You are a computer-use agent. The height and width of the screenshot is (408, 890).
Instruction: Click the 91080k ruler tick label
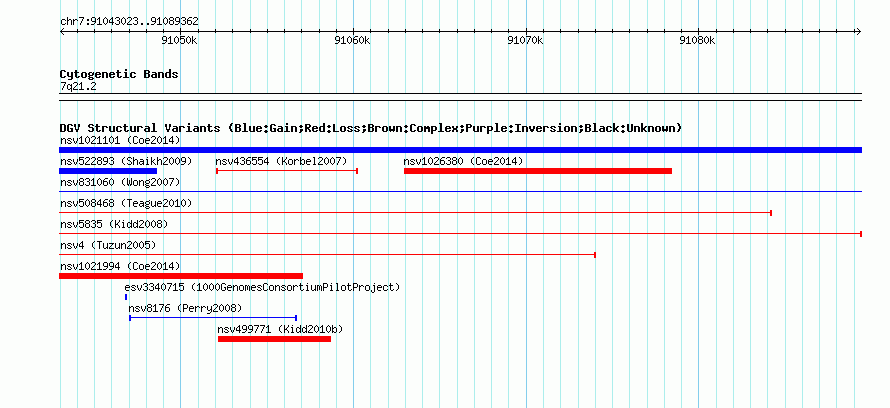tap(698, 40)
